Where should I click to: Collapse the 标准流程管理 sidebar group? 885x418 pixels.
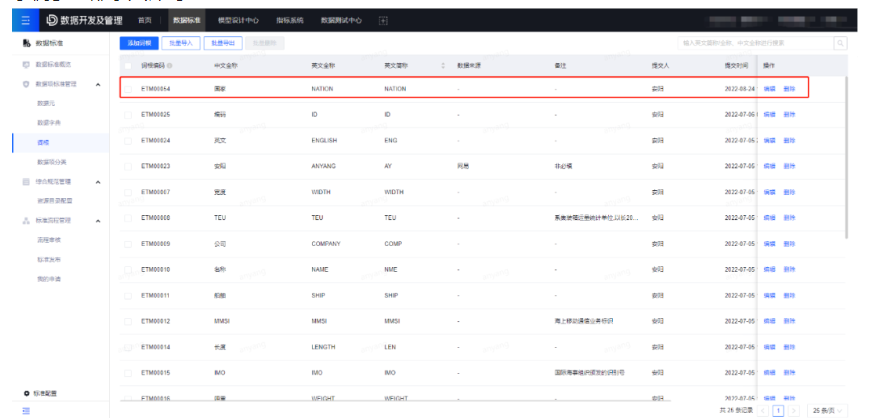click(98, 221)
